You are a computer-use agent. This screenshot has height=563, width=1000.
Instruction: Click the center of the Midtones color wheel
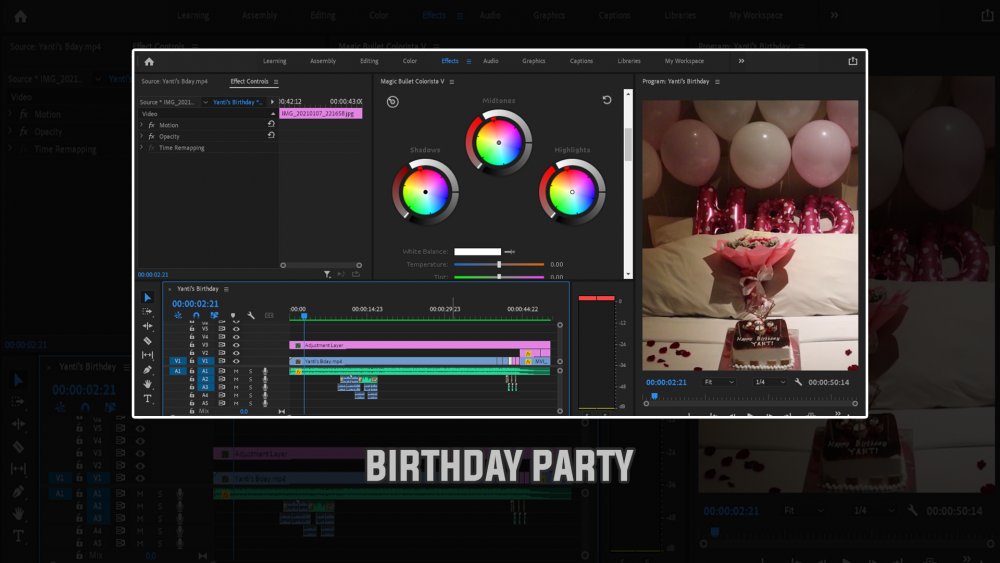point(499,143)
